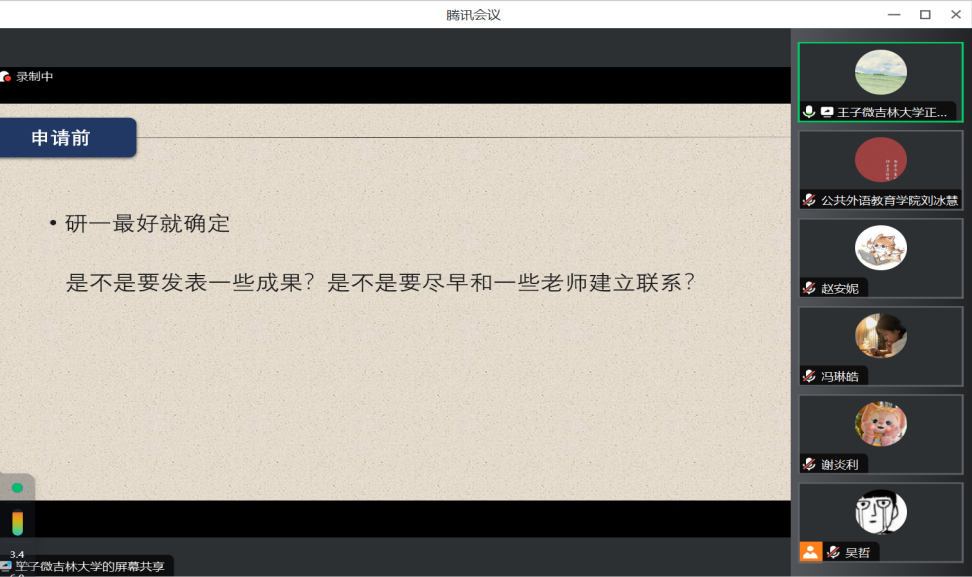Viewport: 972px width, 577px height.
Task: Click the red recording indicator icon
Action: [6, 77]
